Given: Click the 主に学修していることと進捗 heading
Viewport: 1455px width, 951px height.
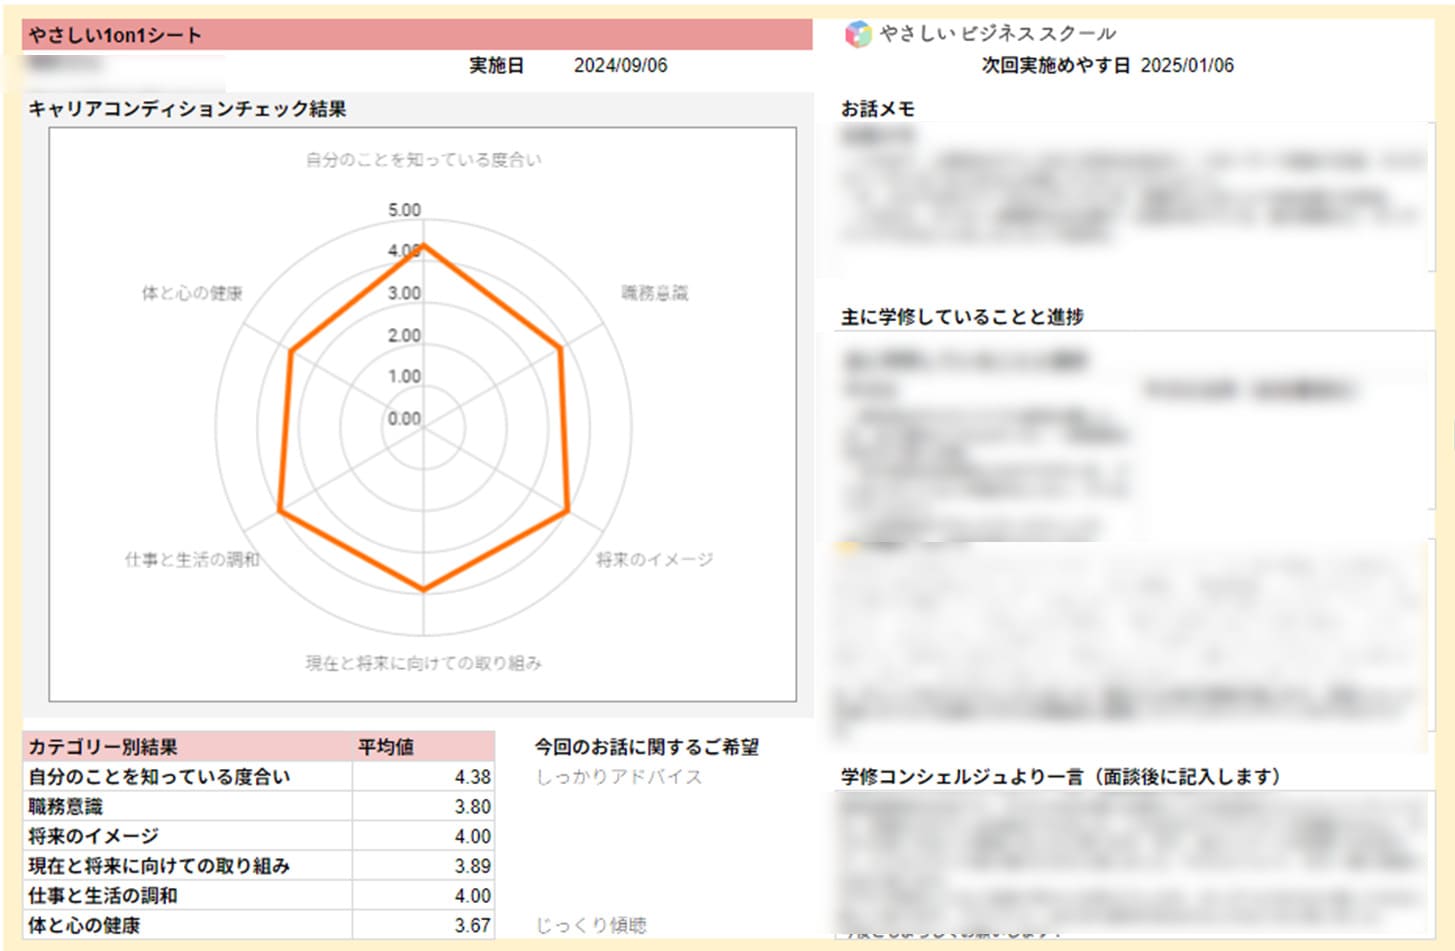Looking at the screenshot, I should (x=962, y=317).
